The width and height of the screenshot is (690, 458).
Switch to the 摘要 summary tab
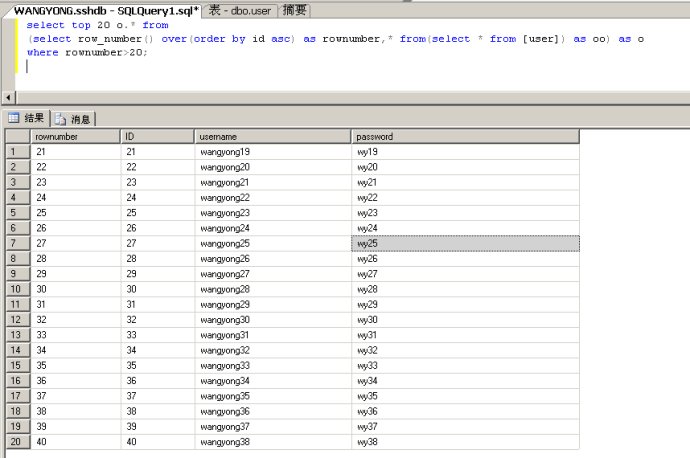click(x=295, y=10)
